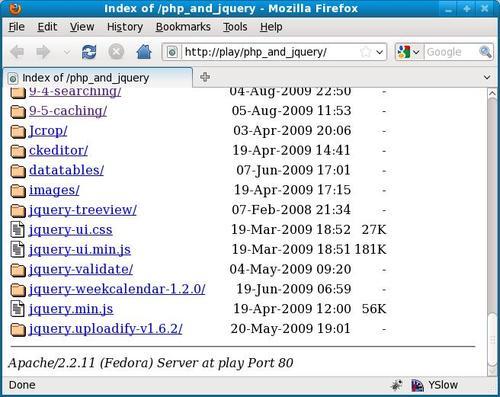The height and width of the screenshot is (397, 500).
Task: Open the jquery.min.js file link
Action: coord(71,309)
